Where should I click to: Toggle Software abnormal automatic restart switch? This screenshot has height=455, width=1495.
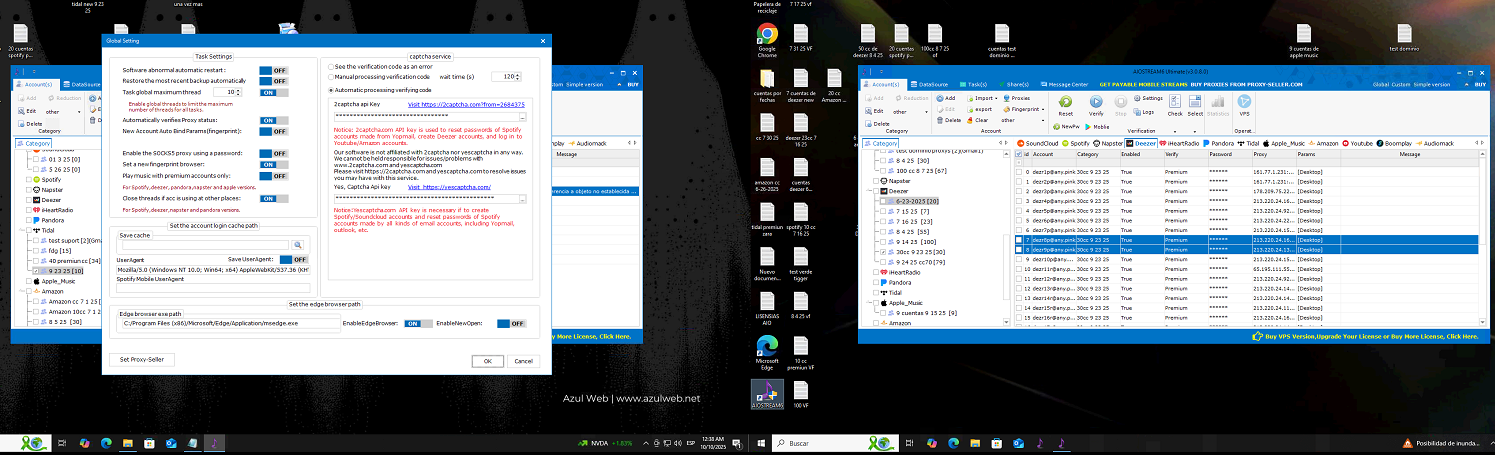(273, 70)
